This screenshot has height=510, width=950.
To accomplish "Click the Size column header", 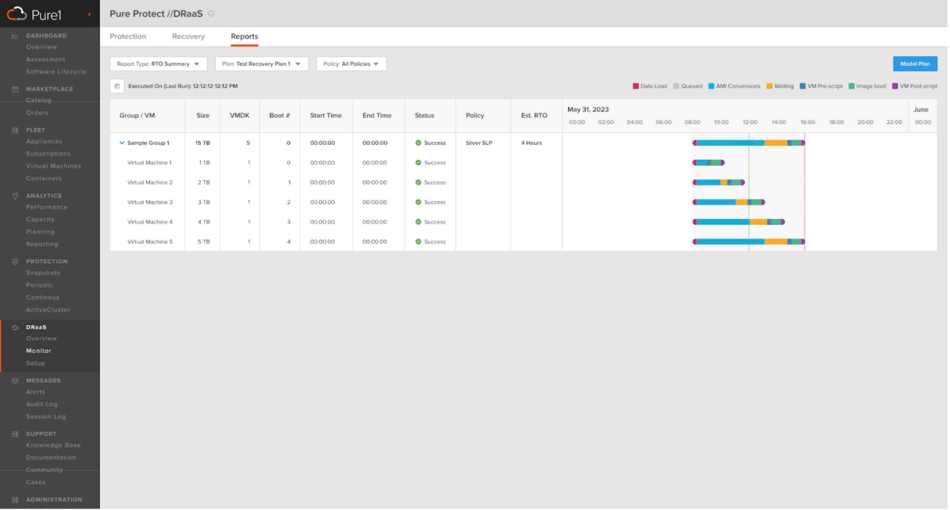I will (x=203, y=115).
